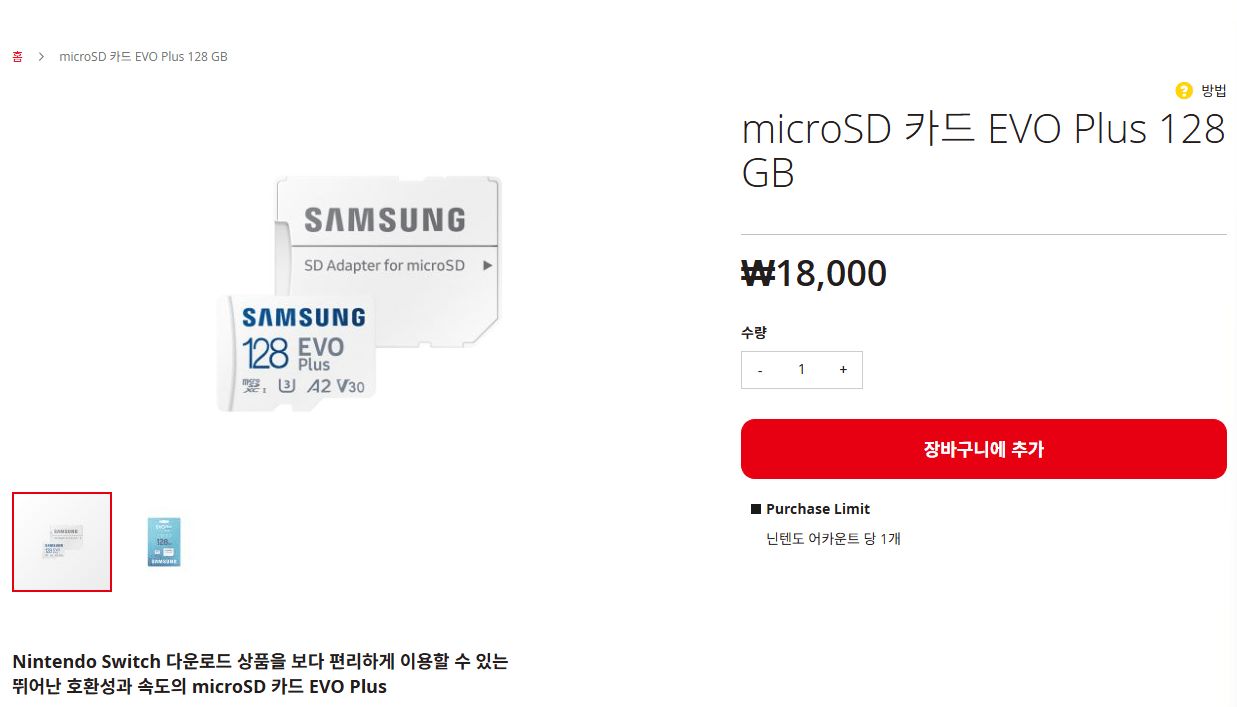Open the 방법 help link

(1214, 90)
